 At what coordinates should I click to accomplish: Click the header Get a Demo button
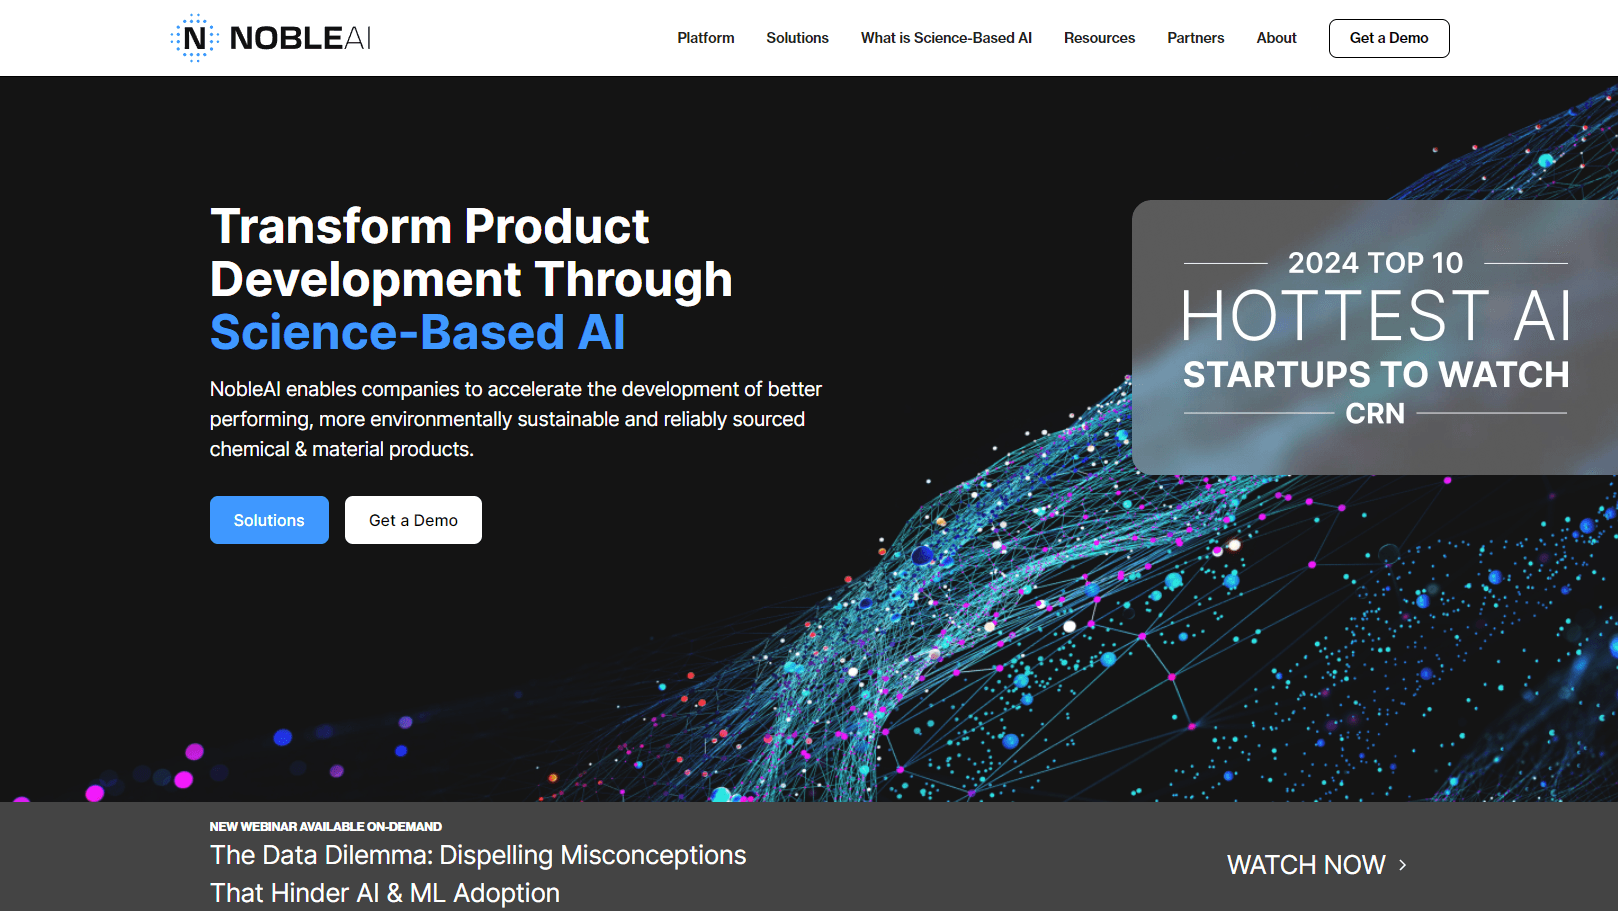coord(1389,38)
